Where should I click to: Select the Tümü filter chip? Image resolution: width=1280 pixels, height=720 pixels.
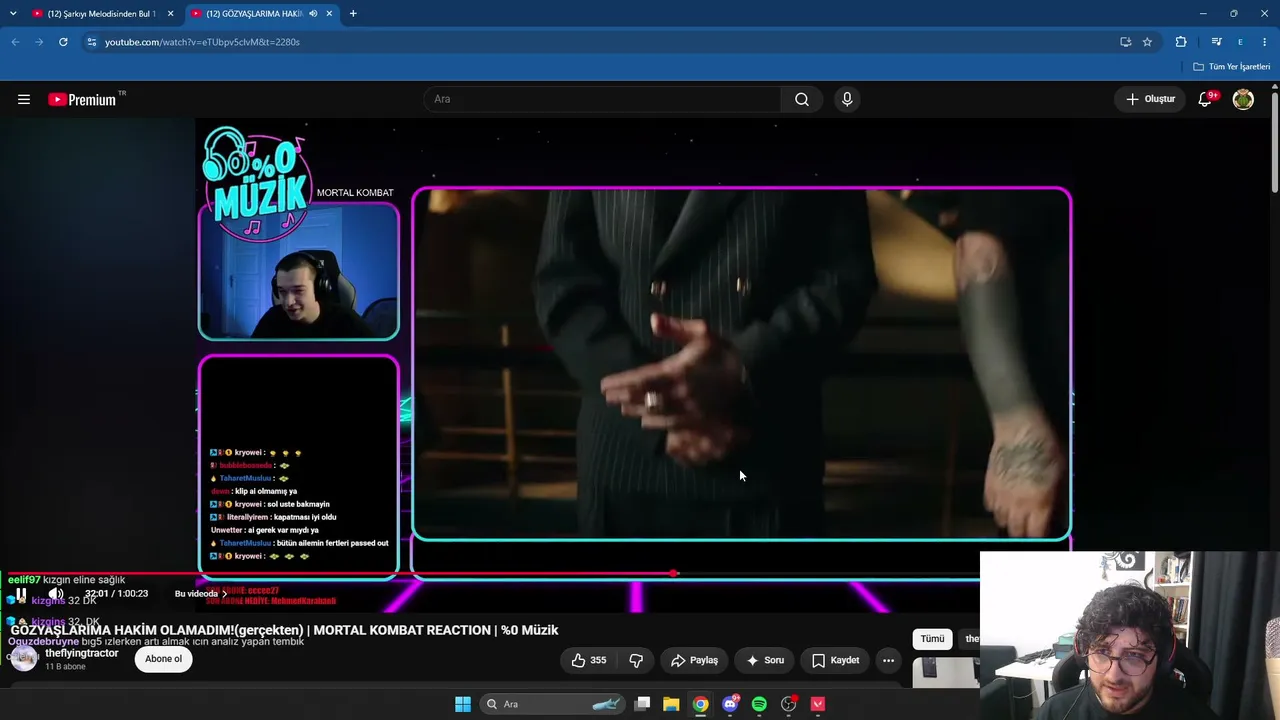[932, 639]
